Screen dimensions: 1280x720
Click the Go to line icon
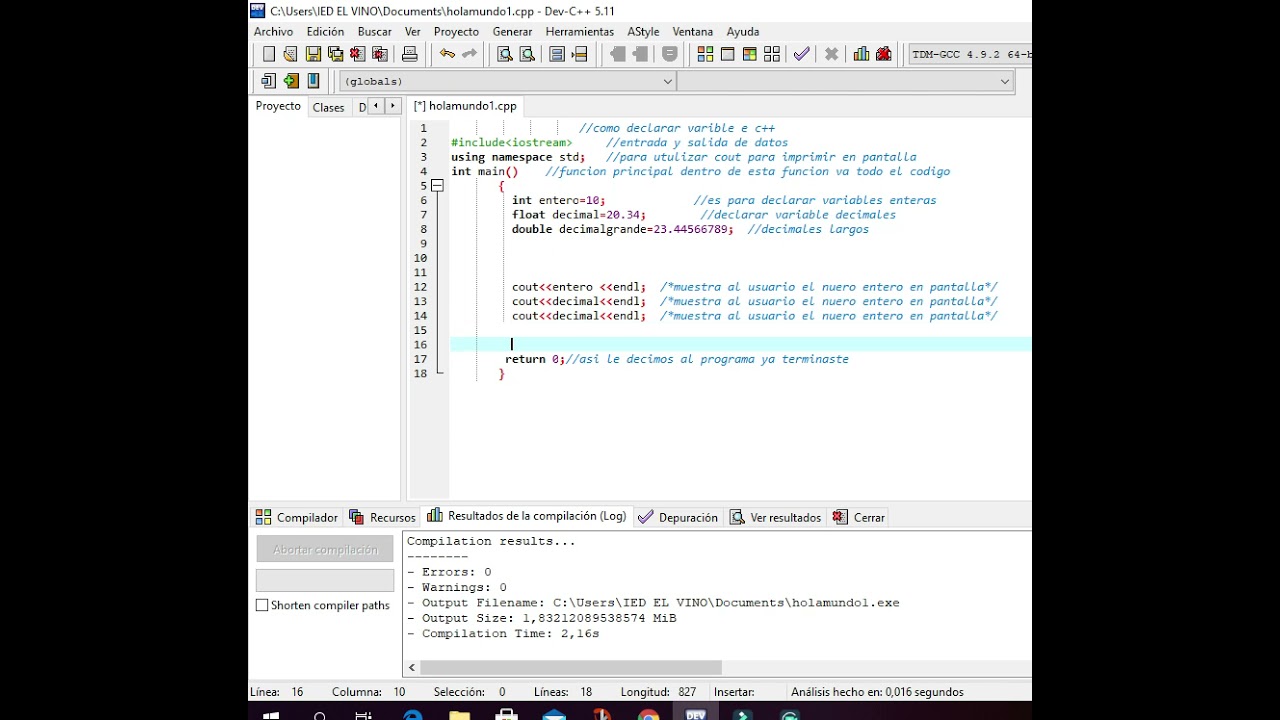pyautogui.click(x=579, y=54)
